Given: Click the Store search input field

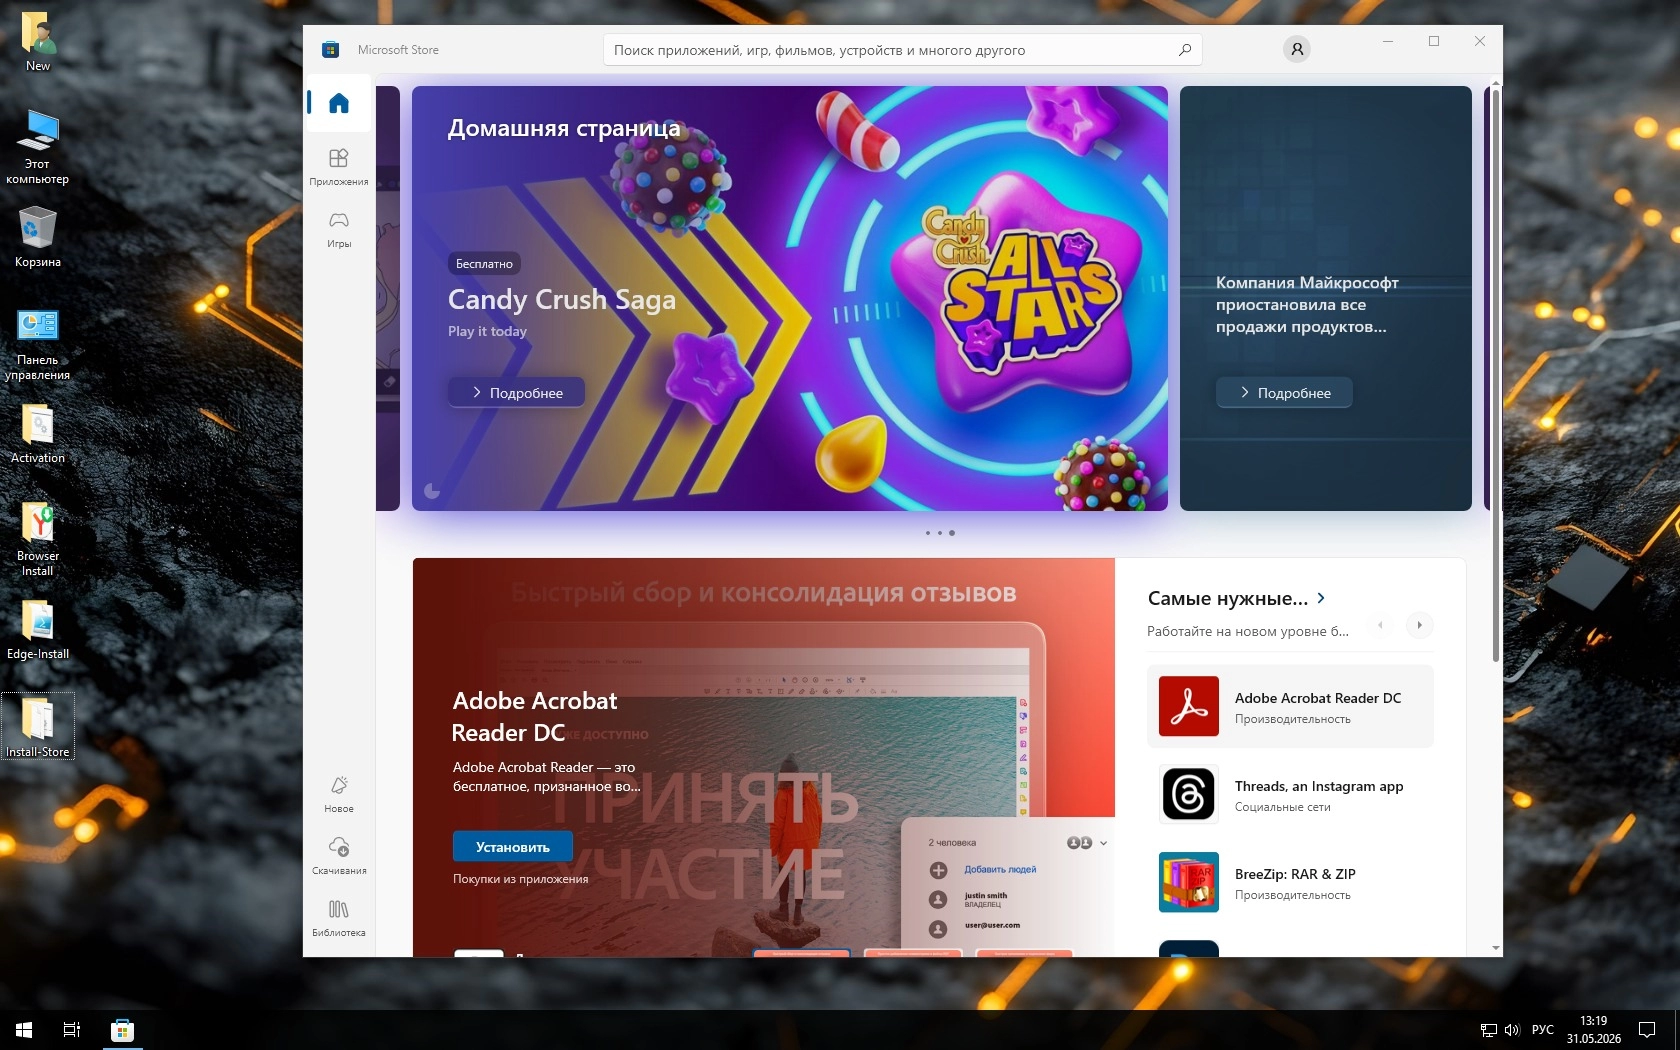Looking at the screenshot, I should coord(902,50).
